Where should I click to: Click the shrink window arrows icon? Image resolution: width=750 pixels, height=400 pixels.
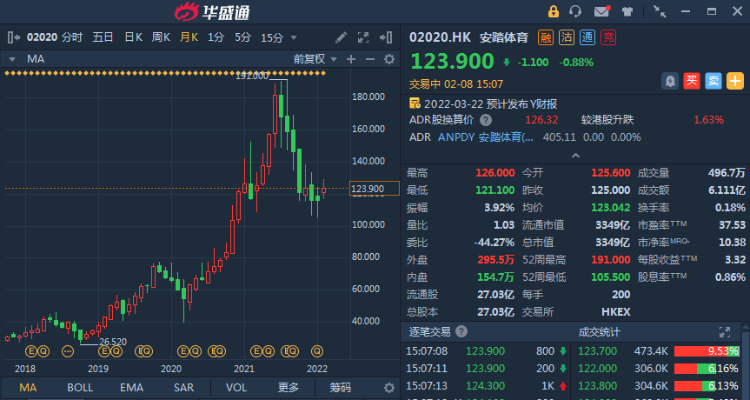pyautogui.click(x=660, y=12)
